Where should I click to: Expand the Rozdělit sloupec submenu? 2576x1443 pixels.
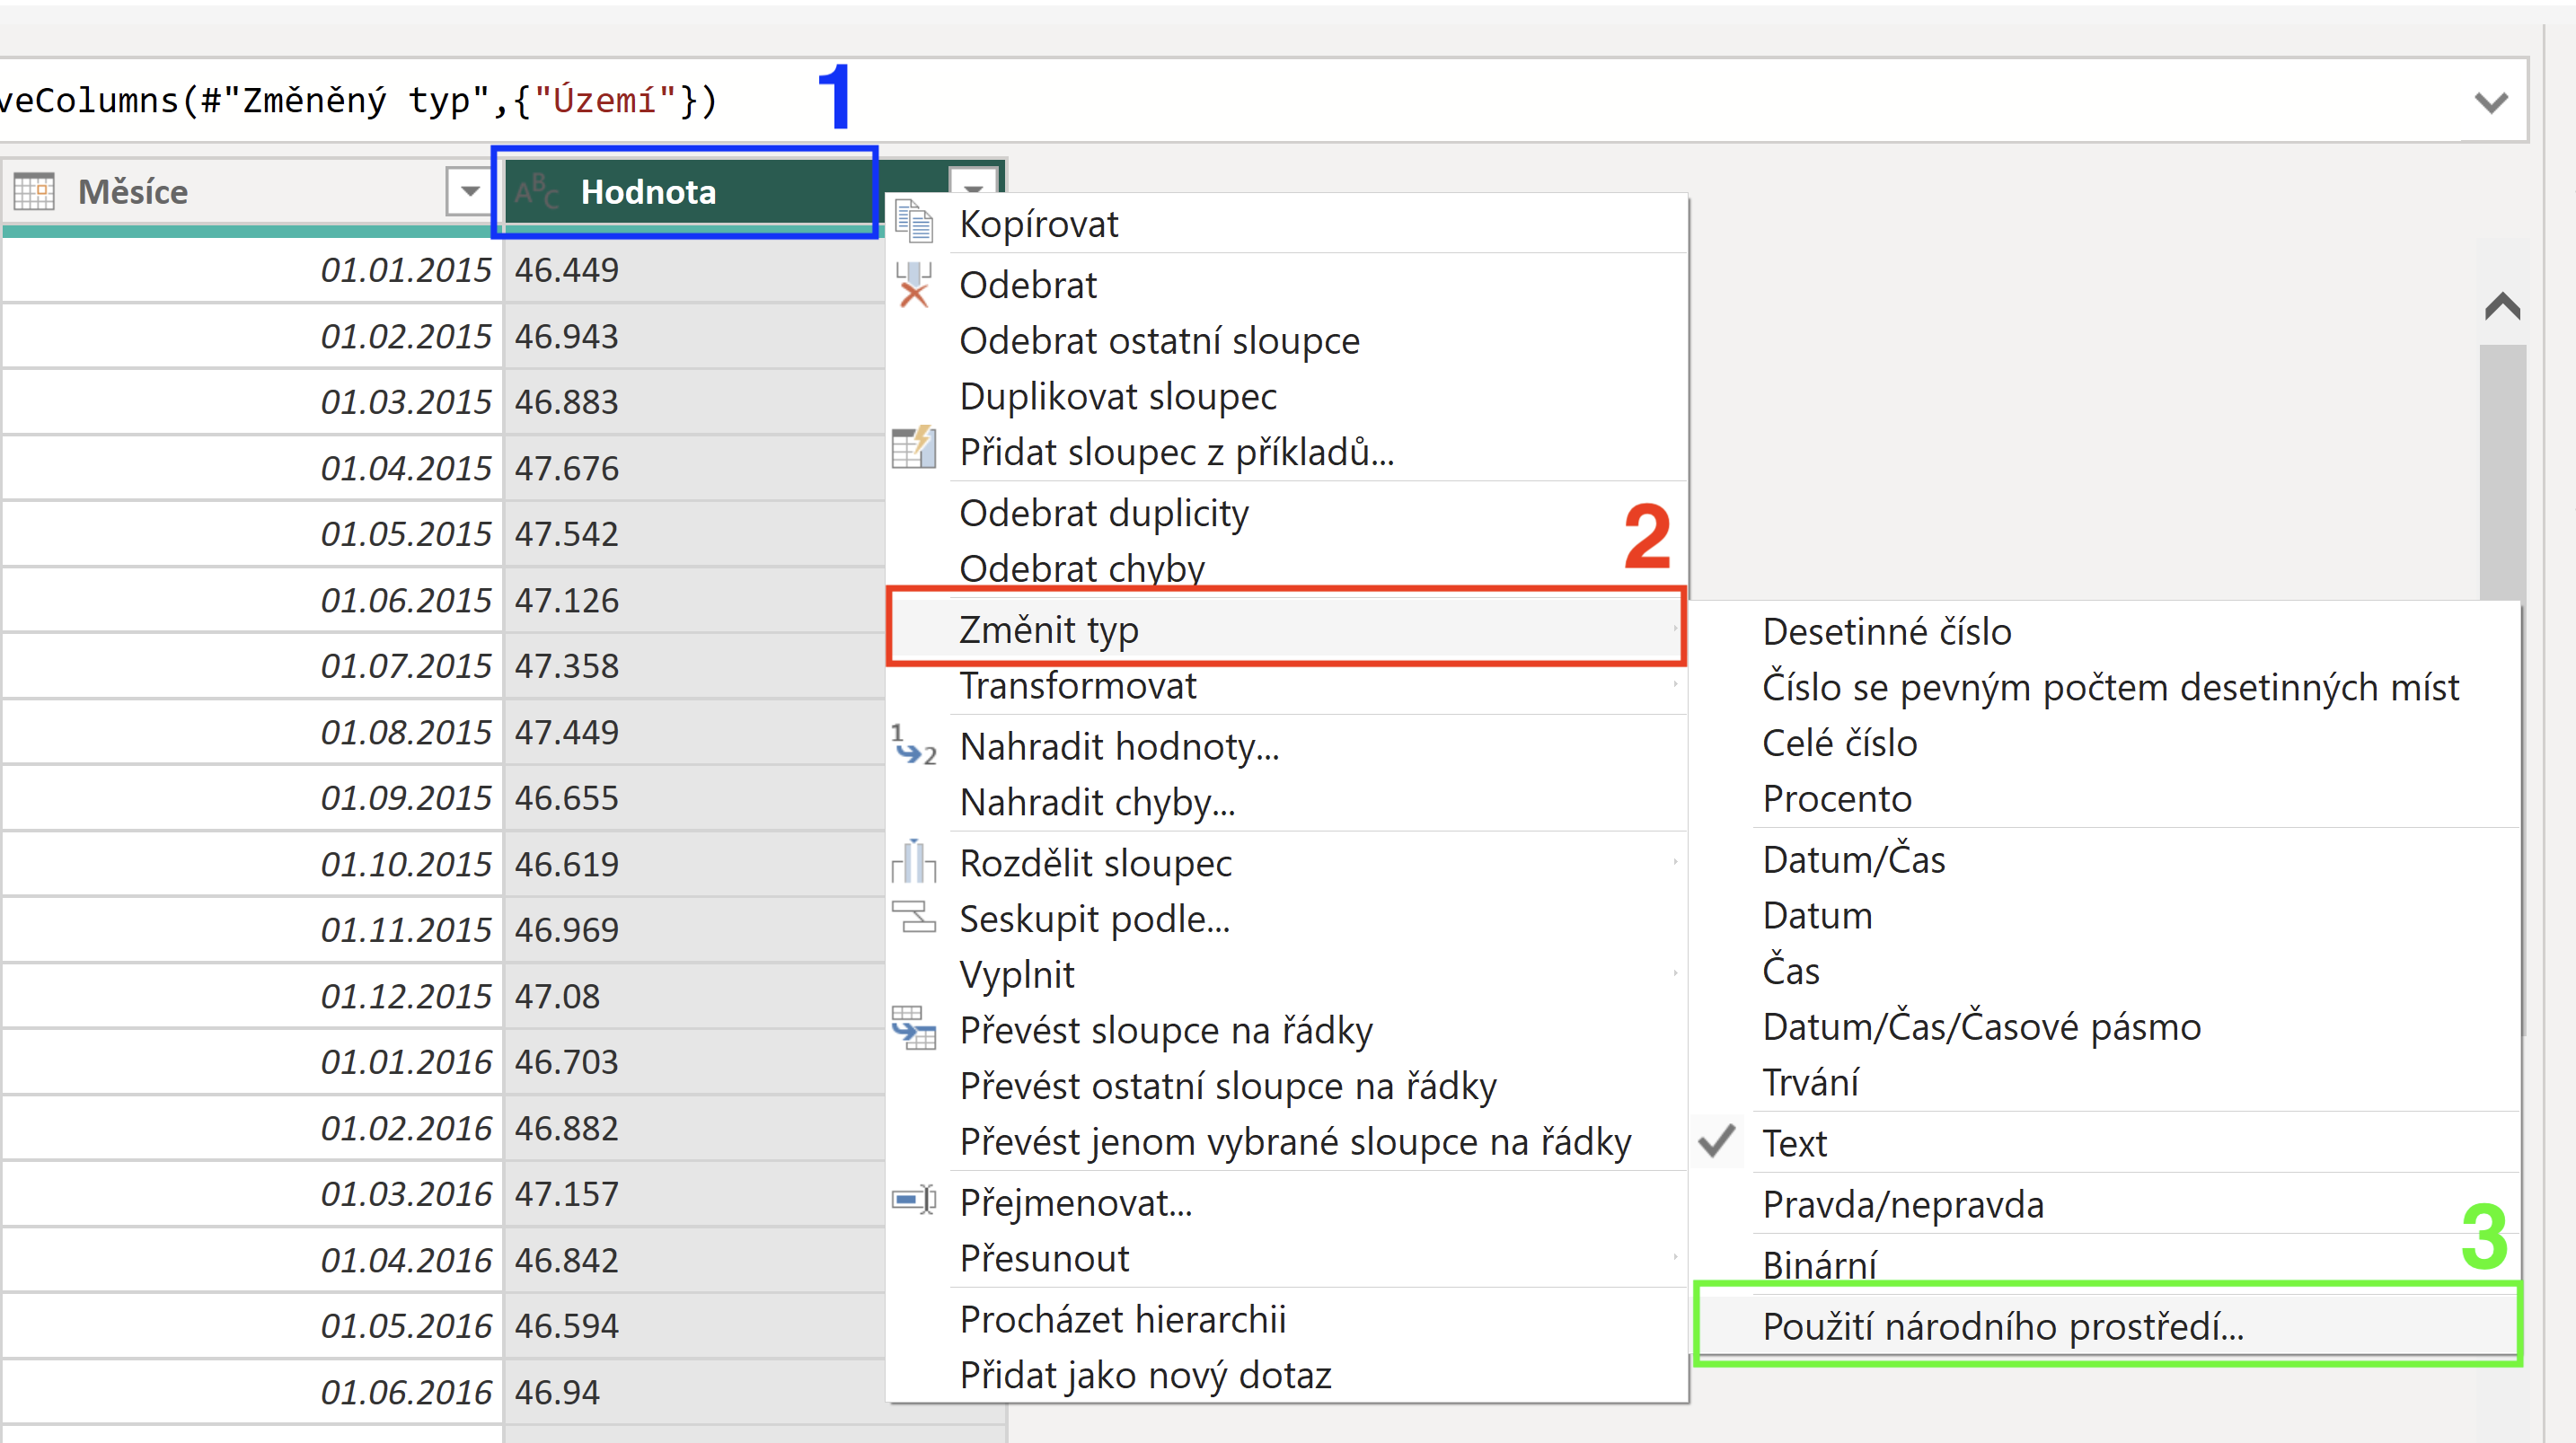click(1675, 862)
